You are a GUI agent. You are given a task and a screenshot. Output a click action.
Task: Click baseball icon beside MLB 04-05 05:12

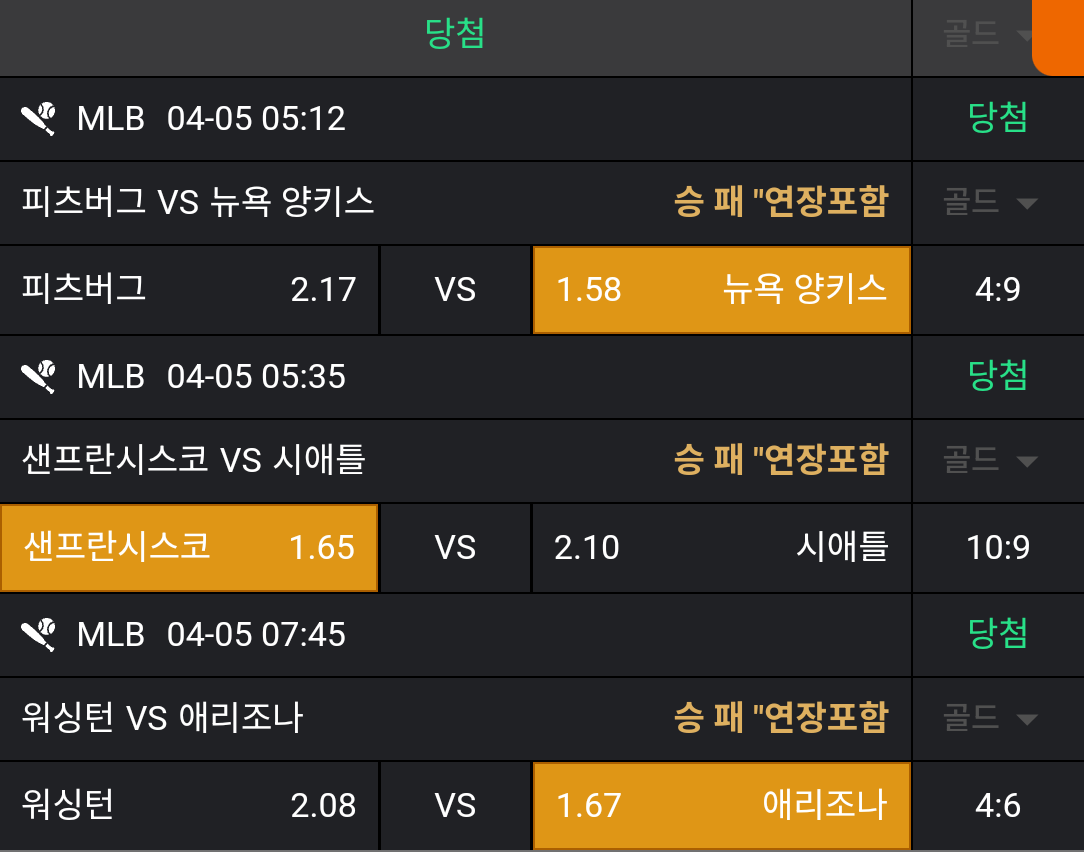click(x=39, y=119)
